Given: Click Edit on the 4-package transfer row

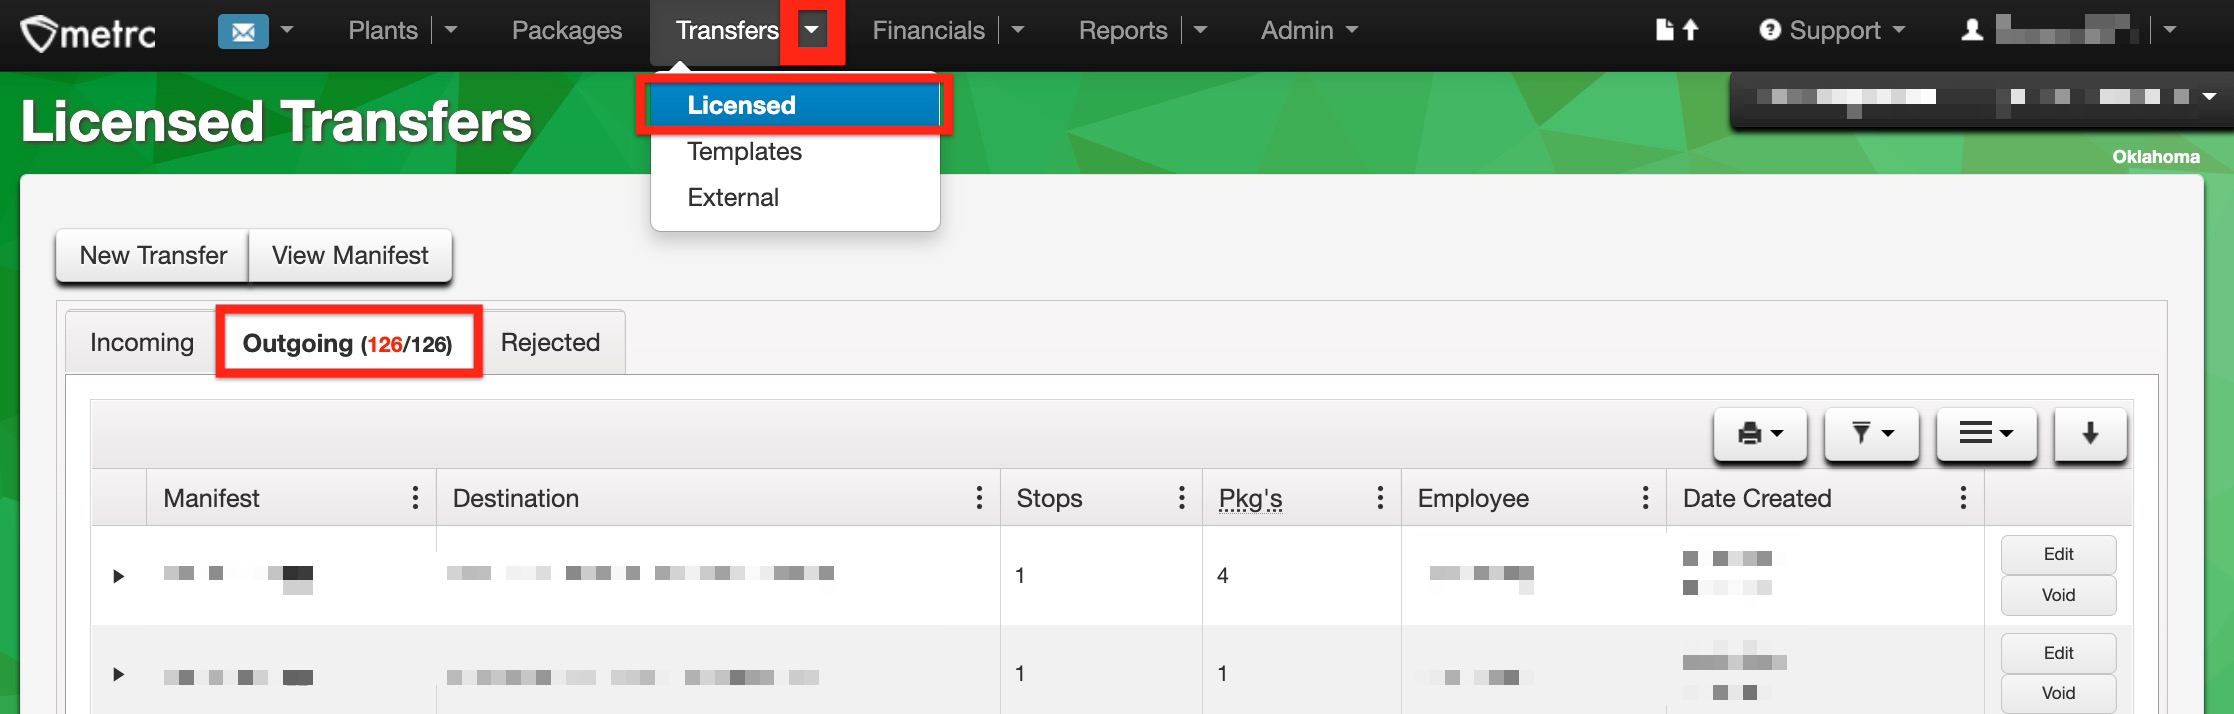Looking at the screenshot, I should coord(2058,554).
